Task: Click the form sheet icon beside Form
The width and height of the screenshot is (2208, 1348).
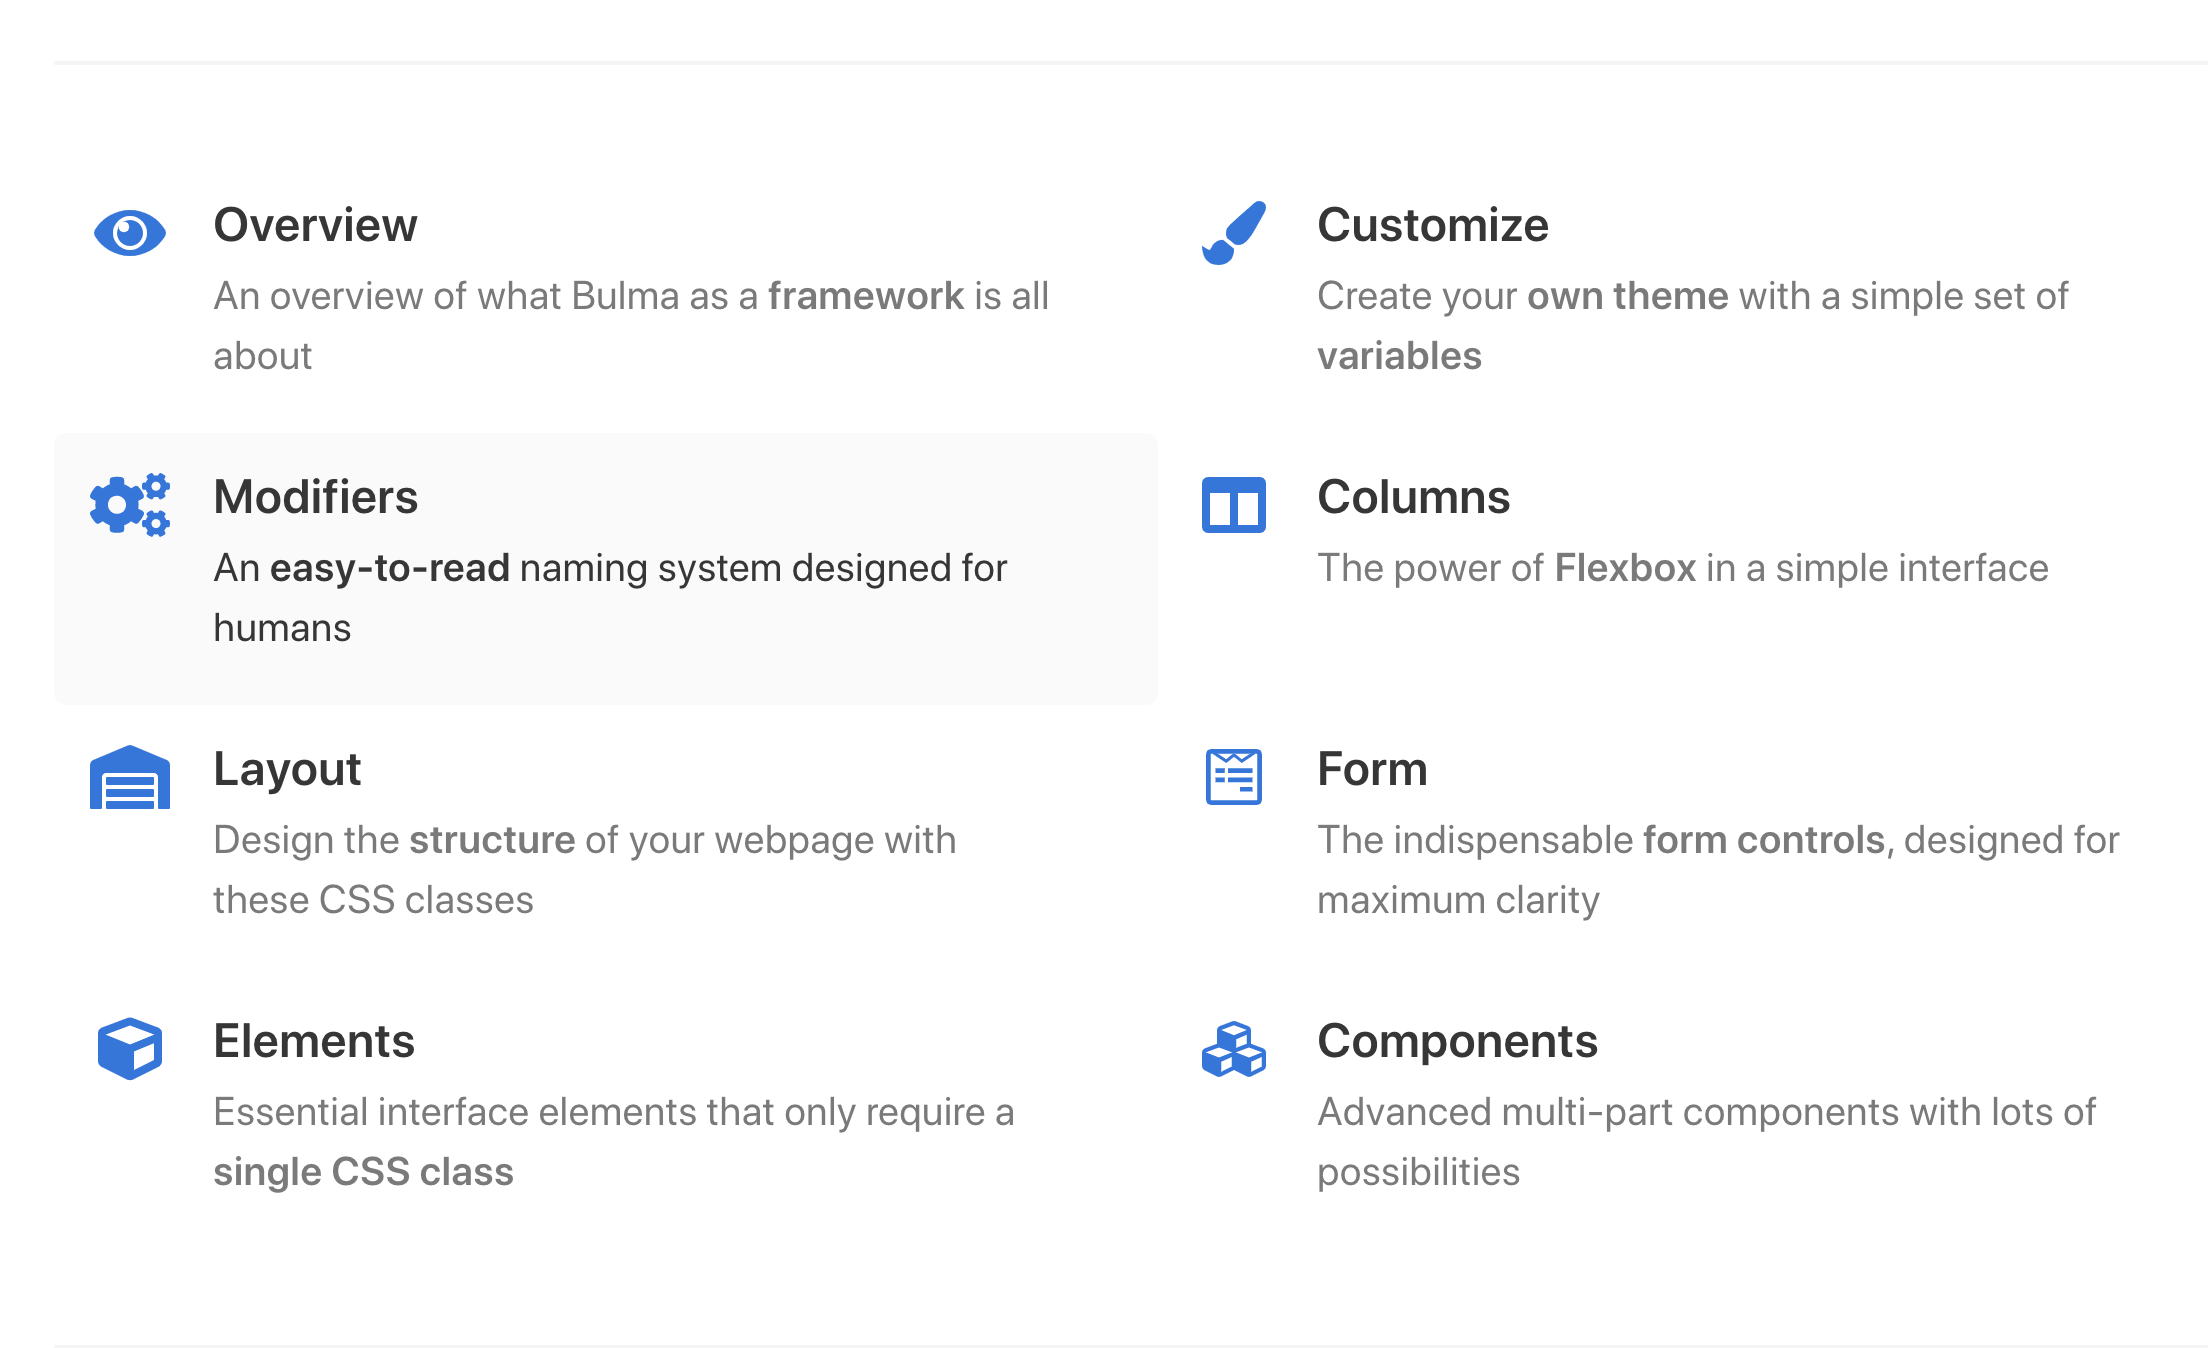Action: [x=1234, y=777]
